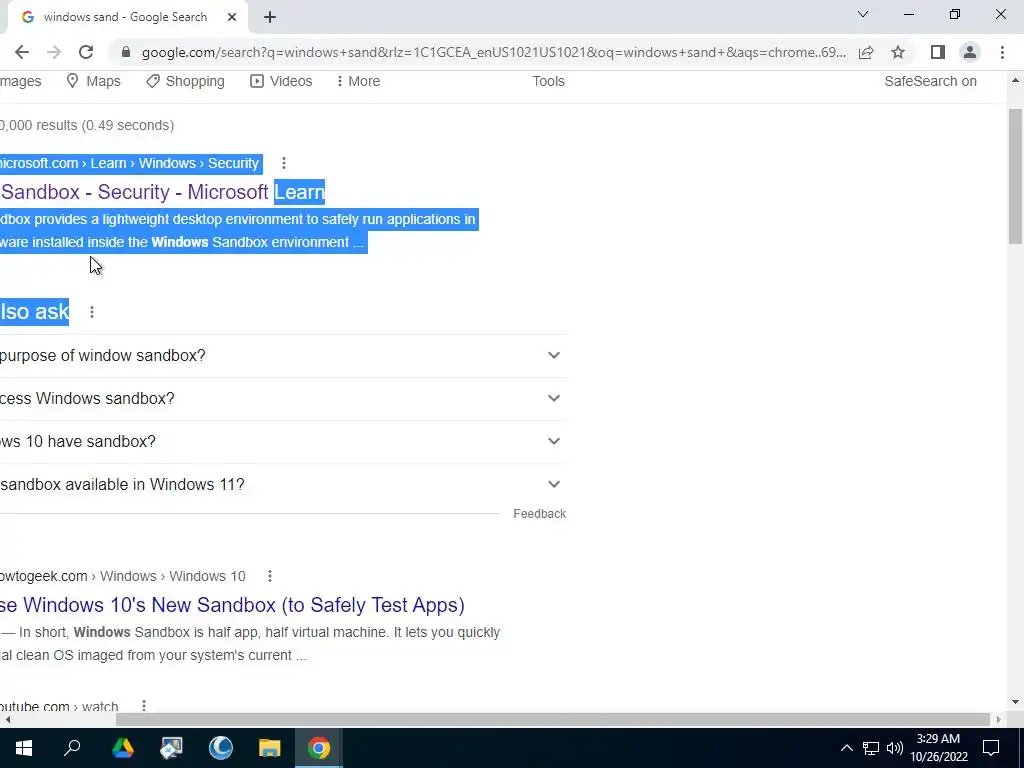Open the taskbar app with the computer and brush icon
1024x768 pixels.
coord(172,748)
